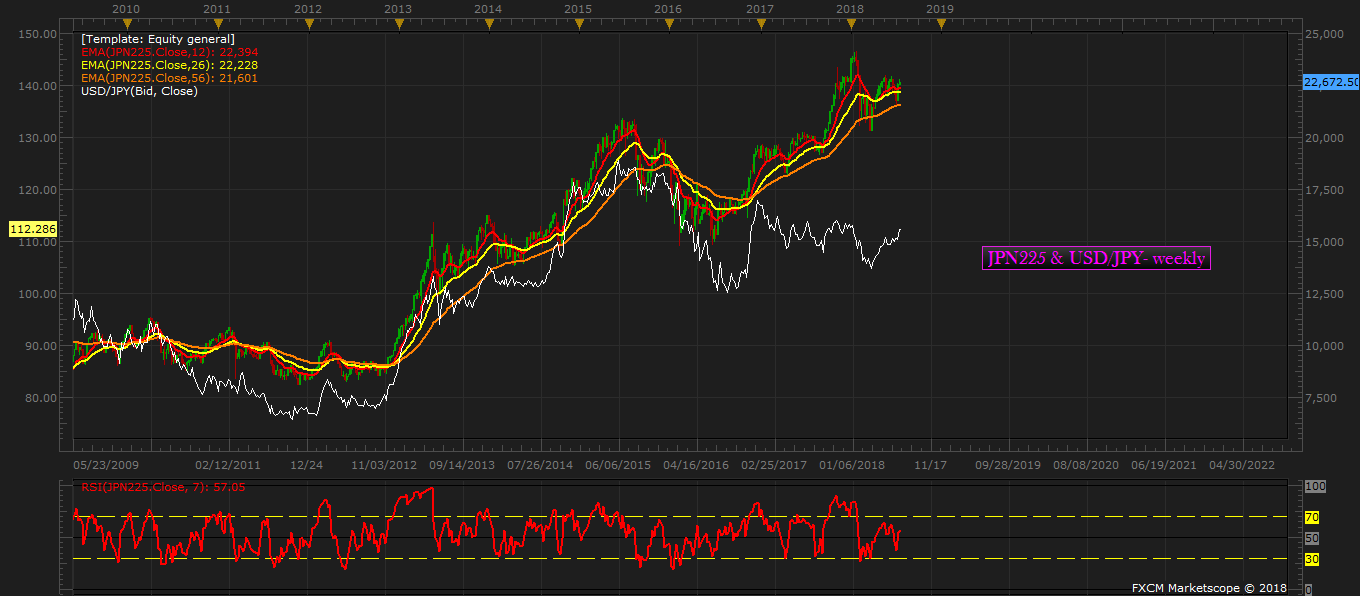Select the yellow EMA 26 legend entry
This screenshot has height=596, width=1360.
(170, 65)
